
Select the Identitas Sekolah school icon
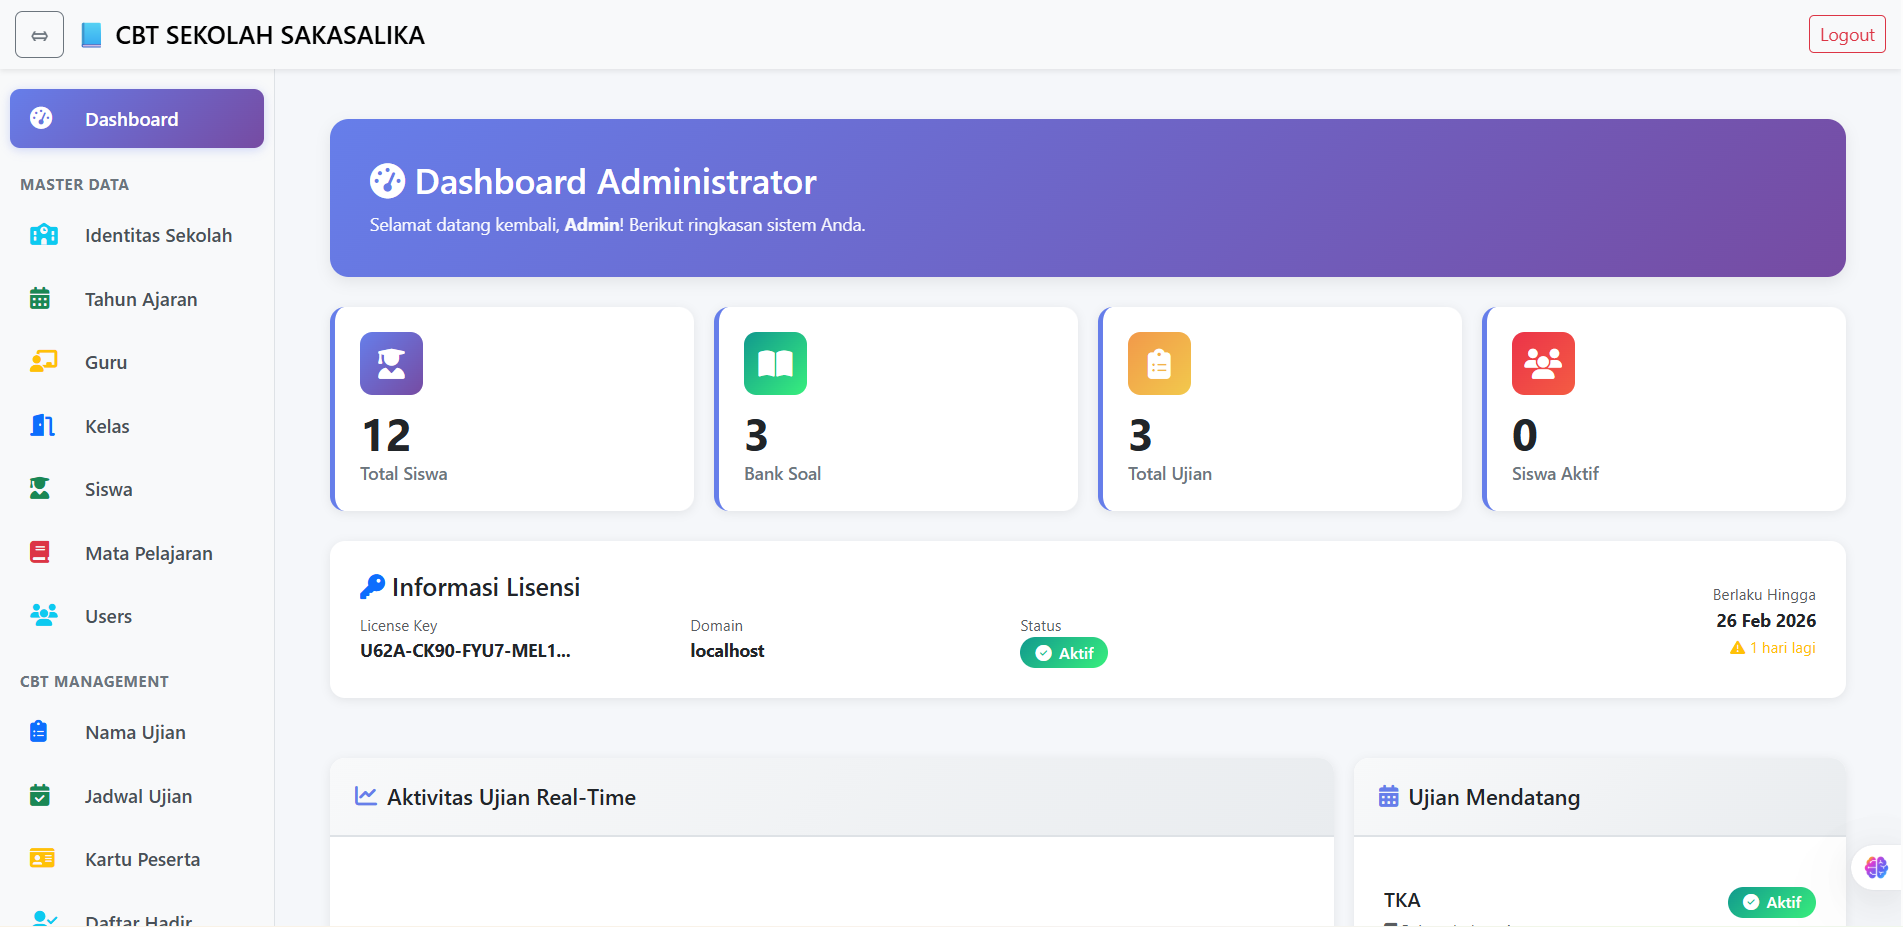point(43,235)
